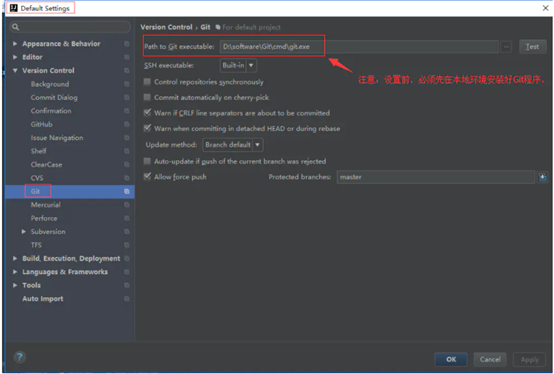Viewport: 554px width, 374px height.
Task: Click the Test button for Git executable
Action: [x=532, y=47]
